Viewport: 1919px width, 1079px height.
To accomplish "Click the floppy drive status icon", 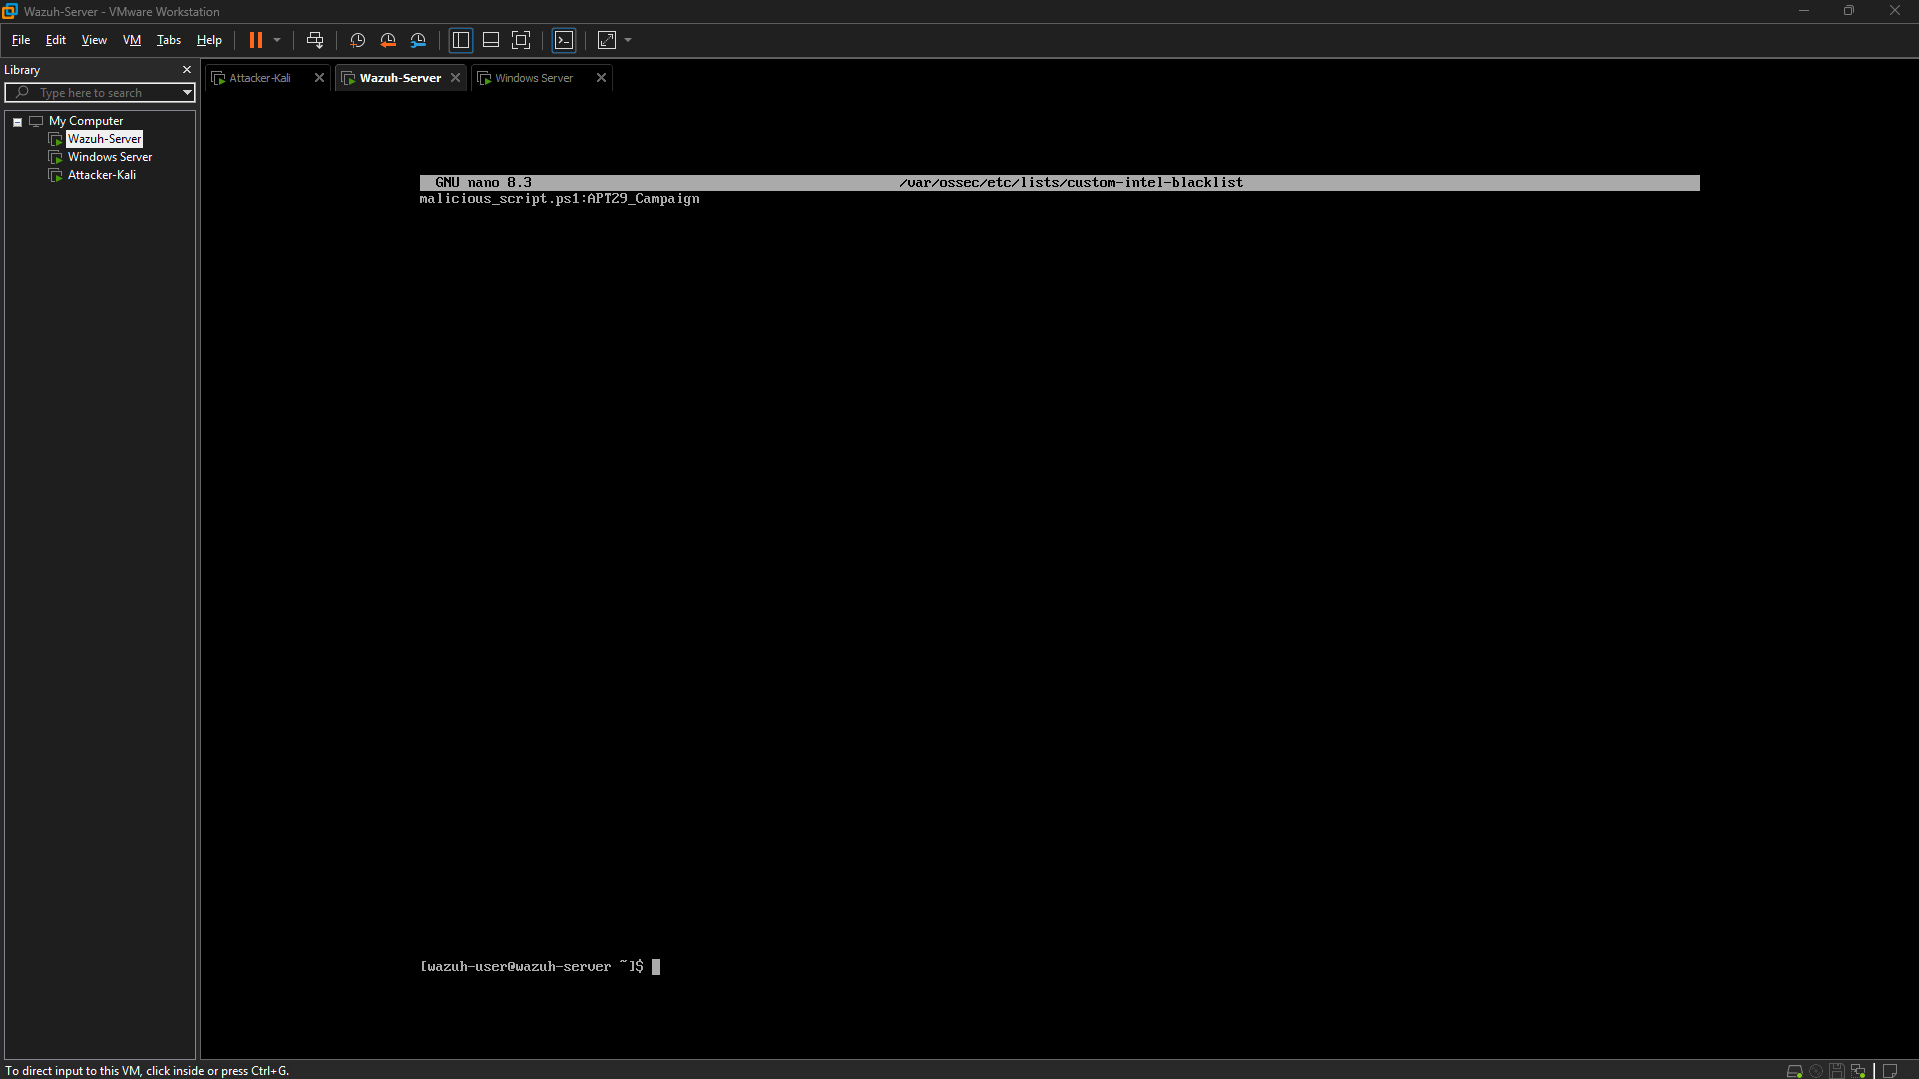I will tap(1837, 1071).
